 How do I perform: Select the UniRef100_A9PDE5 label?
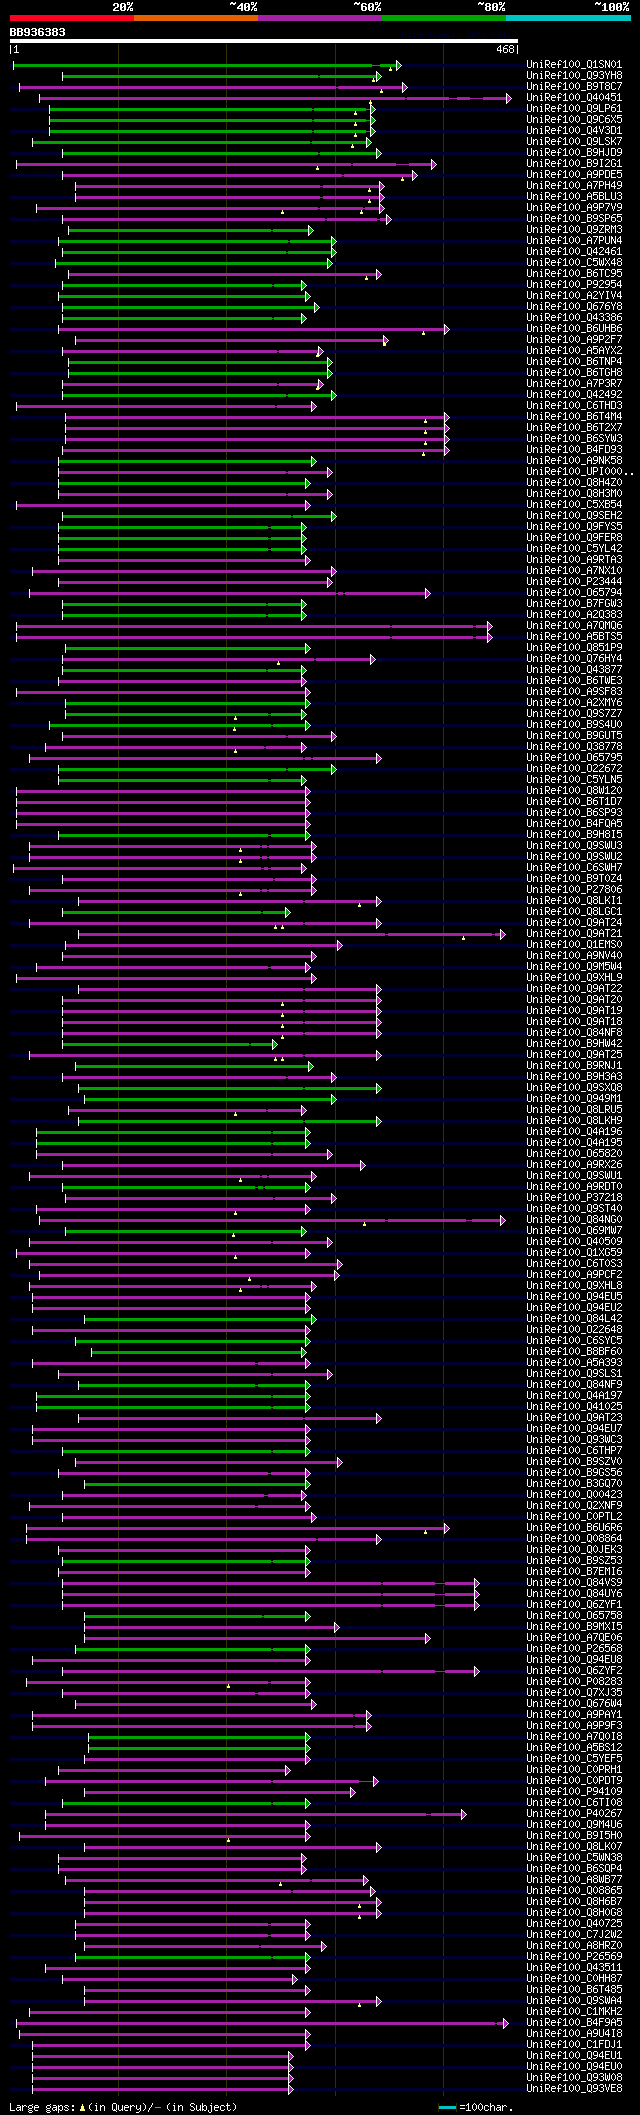574,175
